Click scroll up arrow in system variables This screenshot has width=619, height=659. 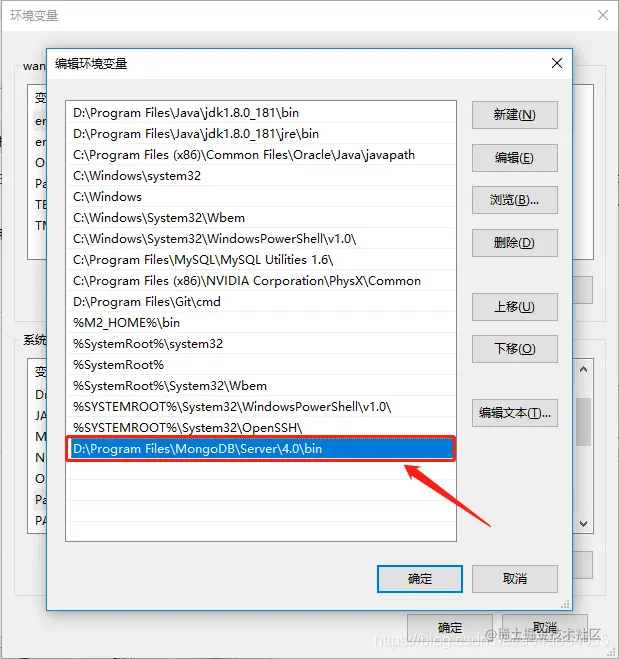(583, 369)
